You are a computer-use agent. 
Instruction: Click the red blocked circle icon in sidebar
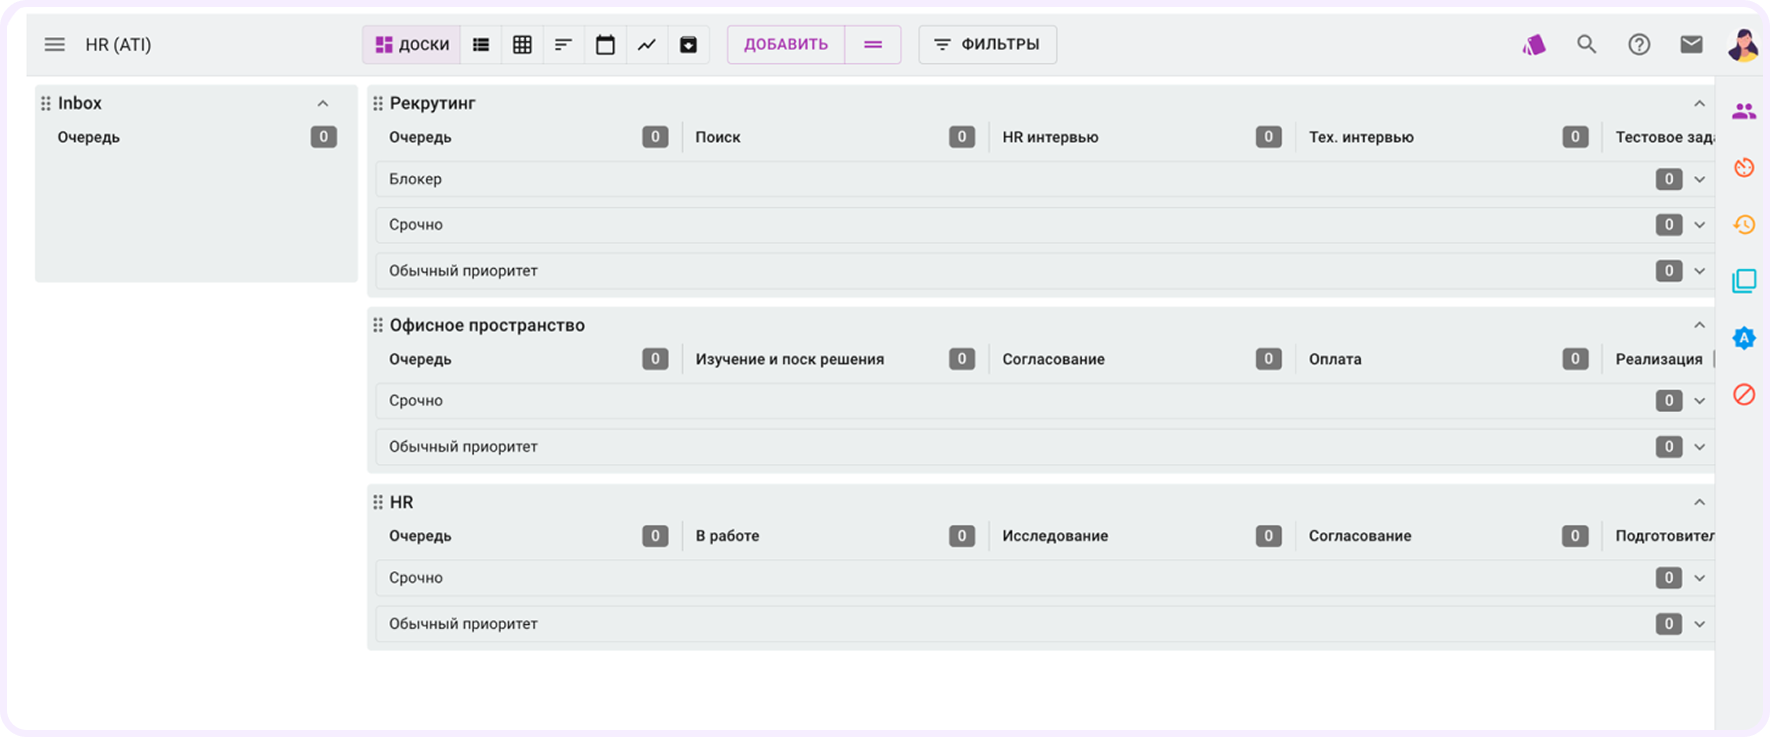(x=1744, y=394)
